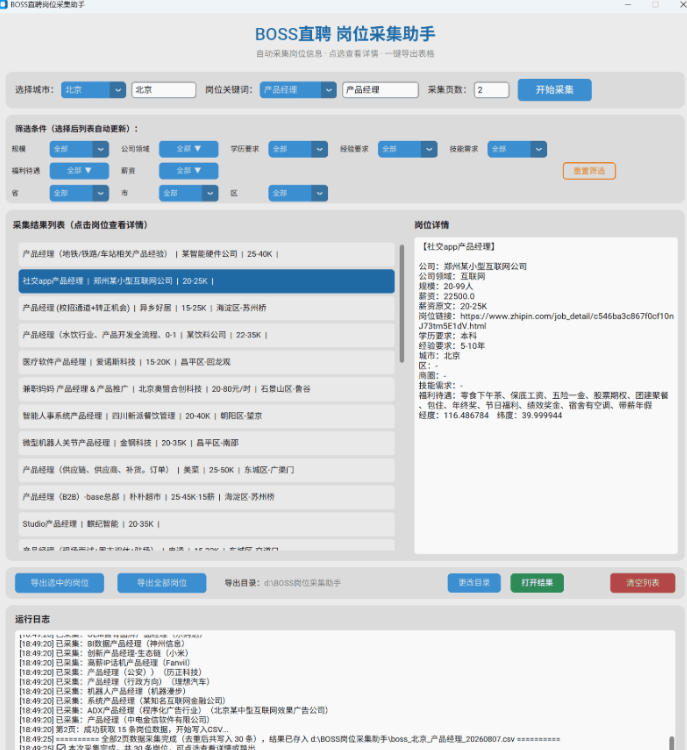The width and height of the screenshot is (687, 750).
Task: Select the 某饮料公司 22-35K job row
Action: coord(206,335)
